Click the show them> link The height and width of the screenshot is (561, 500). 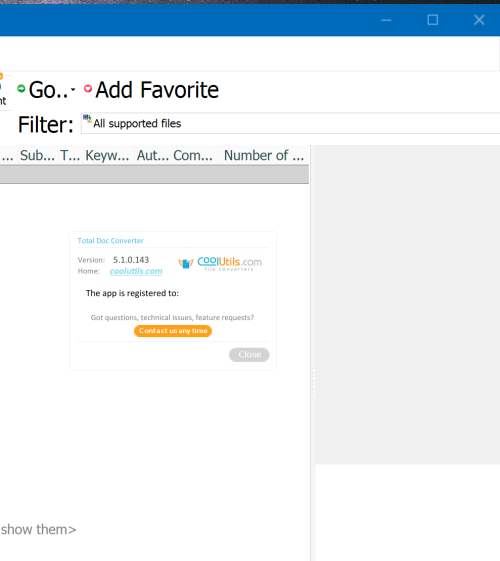pos(38,530)
